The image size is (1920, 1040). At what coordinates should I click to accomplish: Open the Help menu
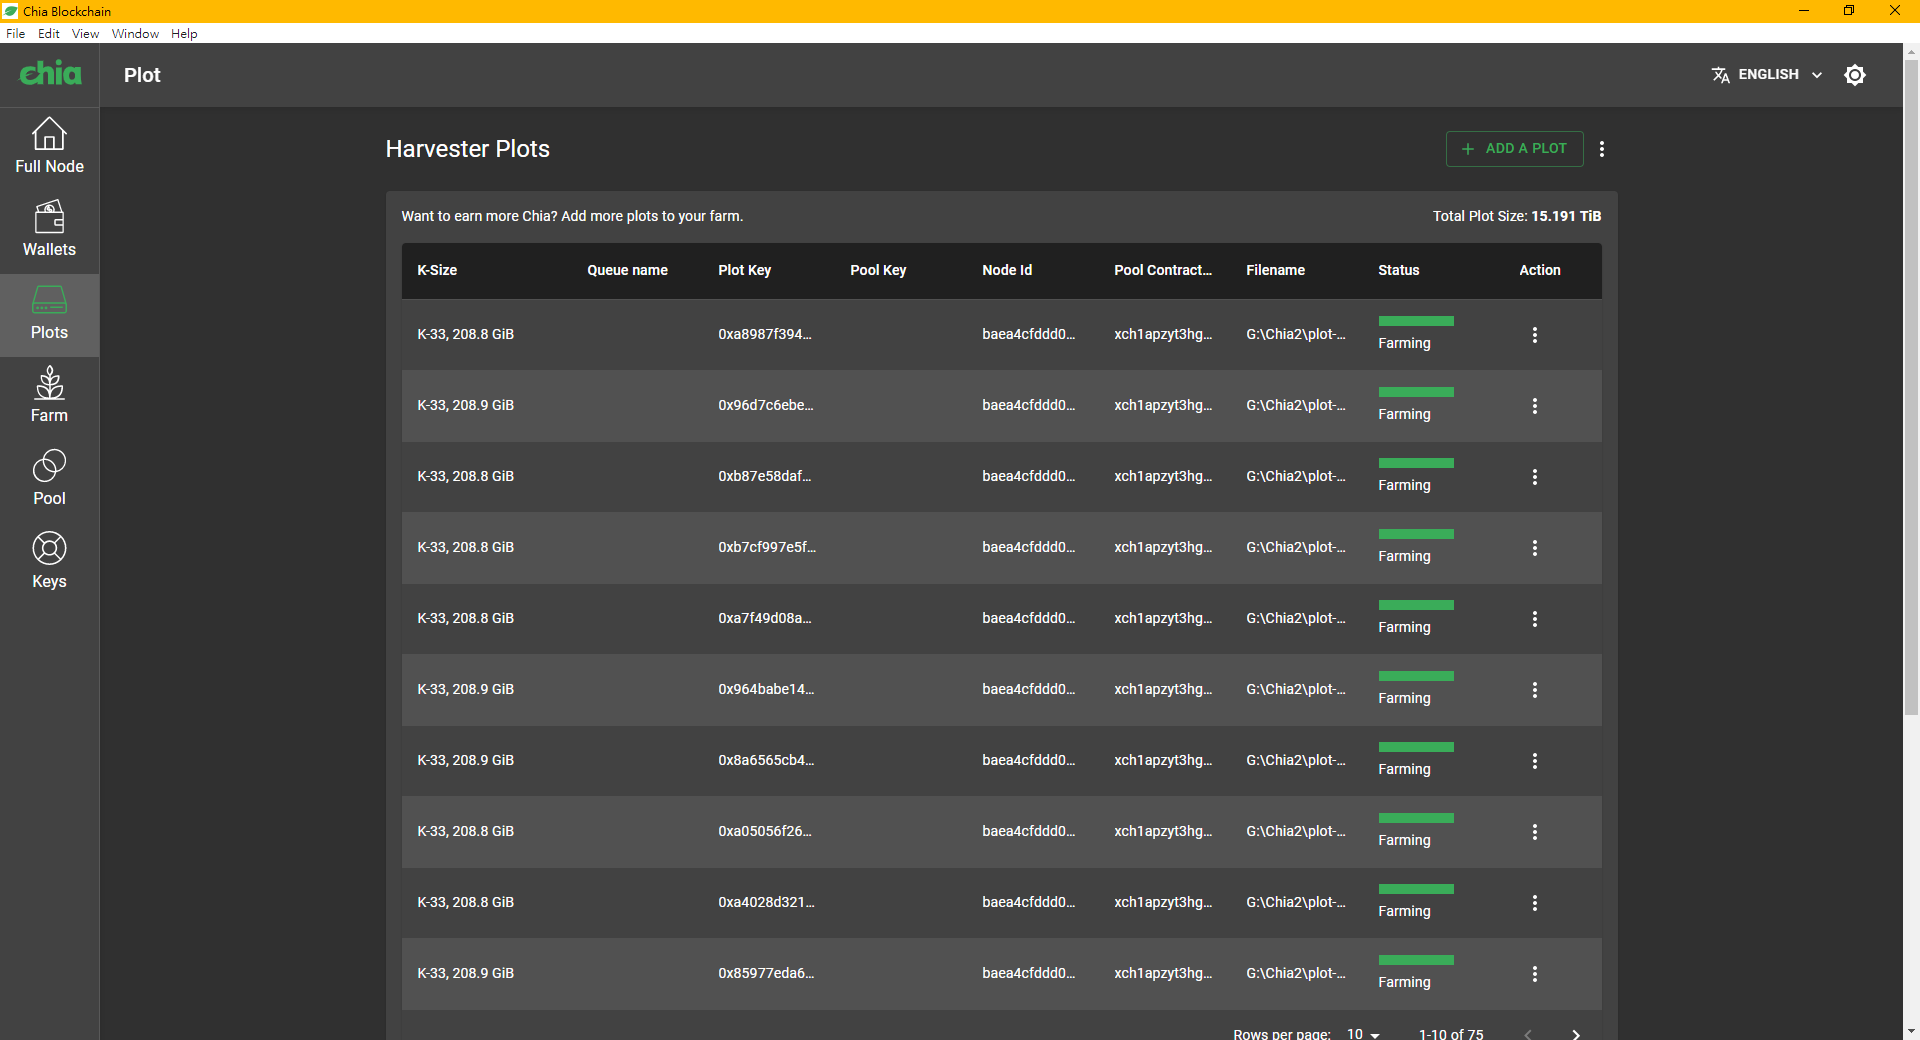[x=184, y=33]
